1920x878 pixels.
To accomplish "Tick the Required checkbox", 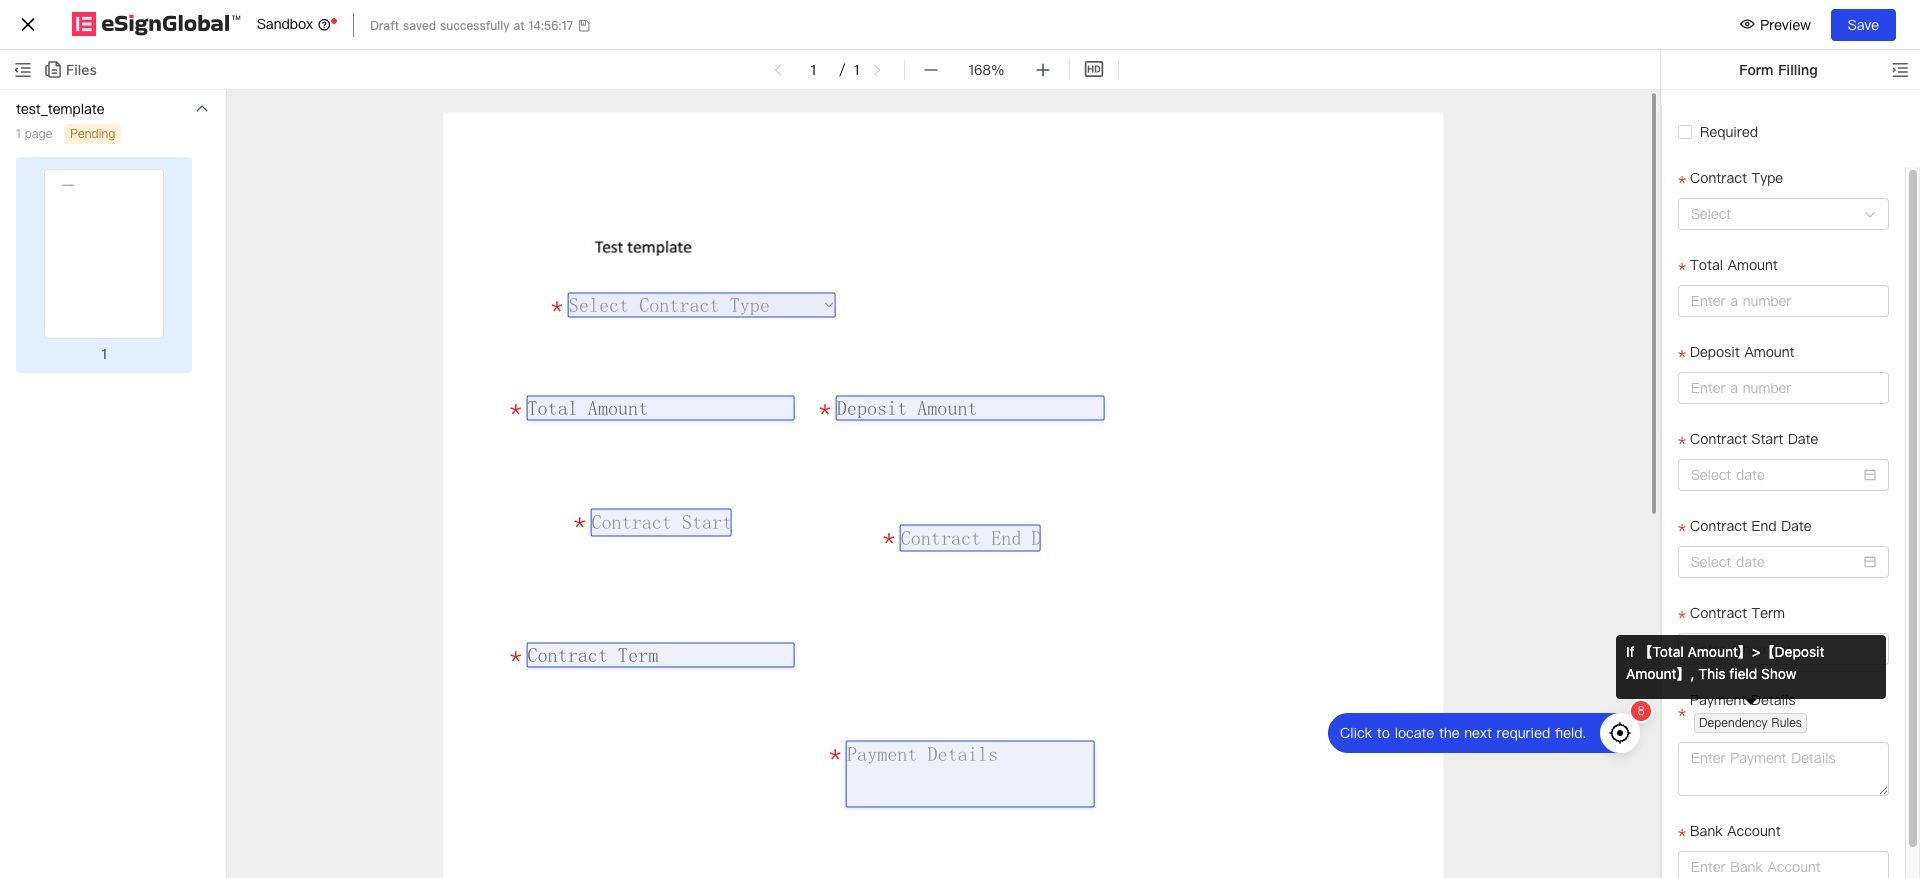I will 1685,132.
